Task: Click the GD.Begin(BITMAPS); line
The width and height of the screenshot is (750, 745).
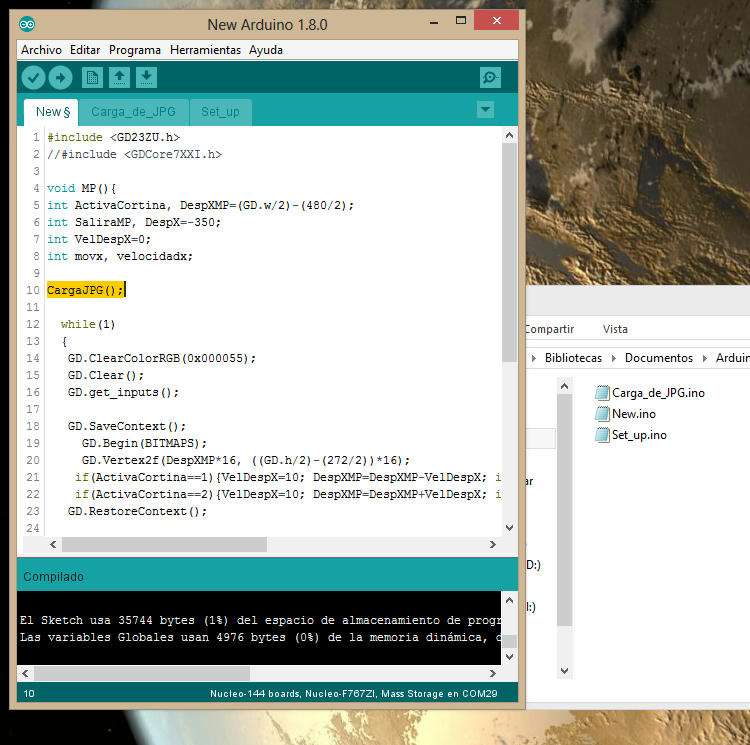Action: pos(144,443)
